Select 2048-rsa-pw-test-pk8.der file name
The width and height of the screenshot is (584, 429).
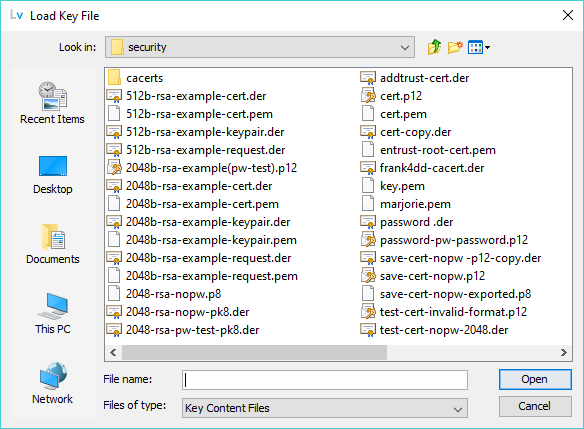click(x=192, y=330)
